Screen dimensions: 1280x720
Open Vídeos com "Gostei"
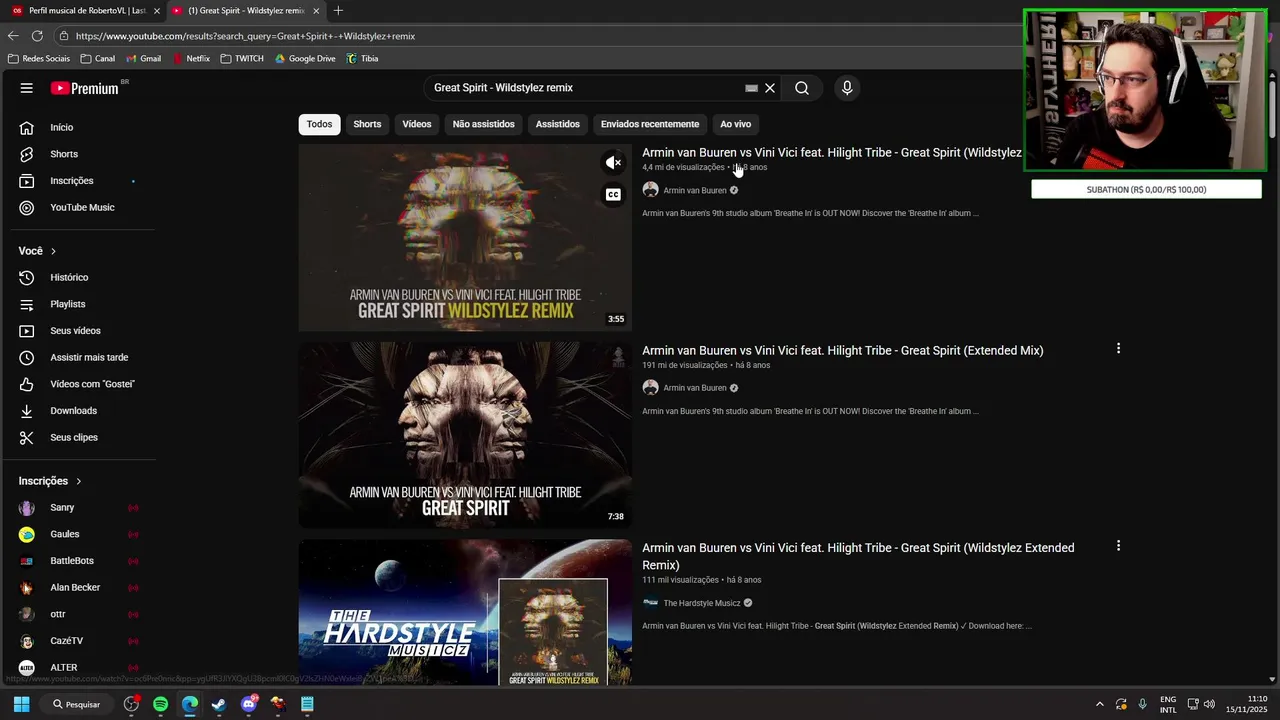click(x=92, y=384)
